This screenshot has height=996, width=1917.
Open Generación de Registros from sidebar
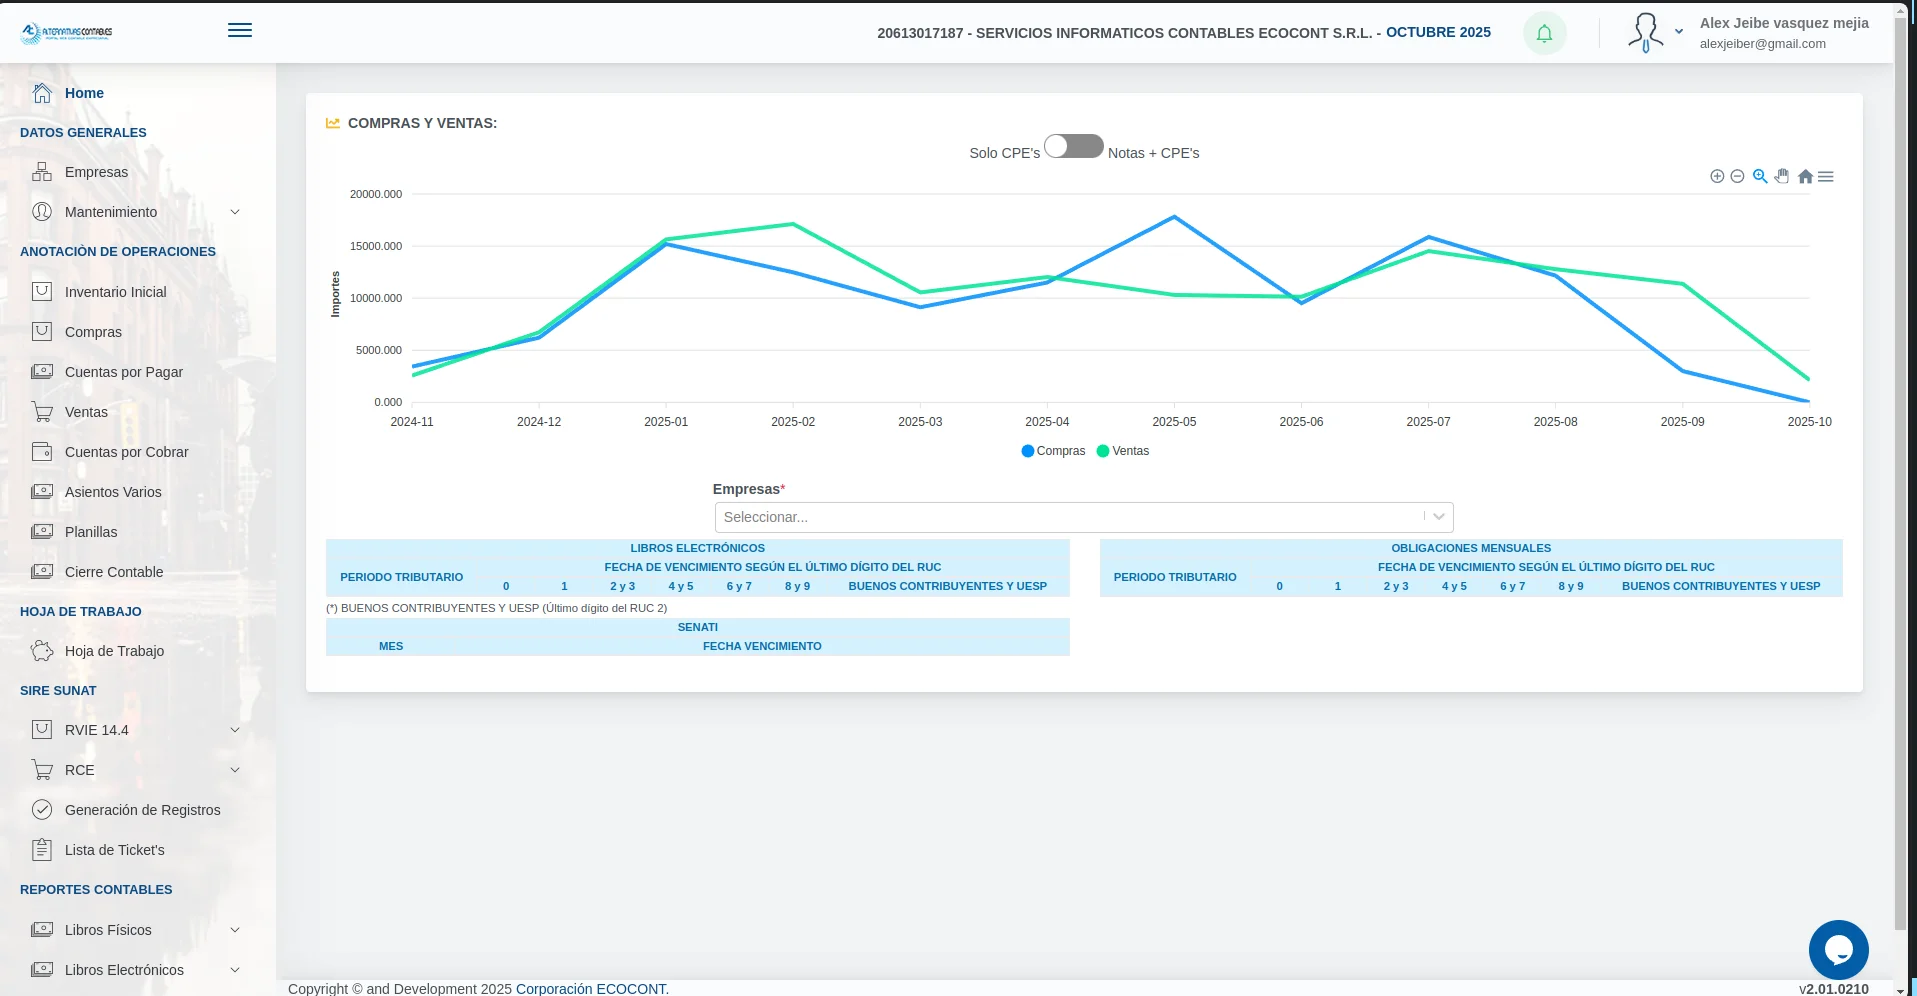pos(142,810)
